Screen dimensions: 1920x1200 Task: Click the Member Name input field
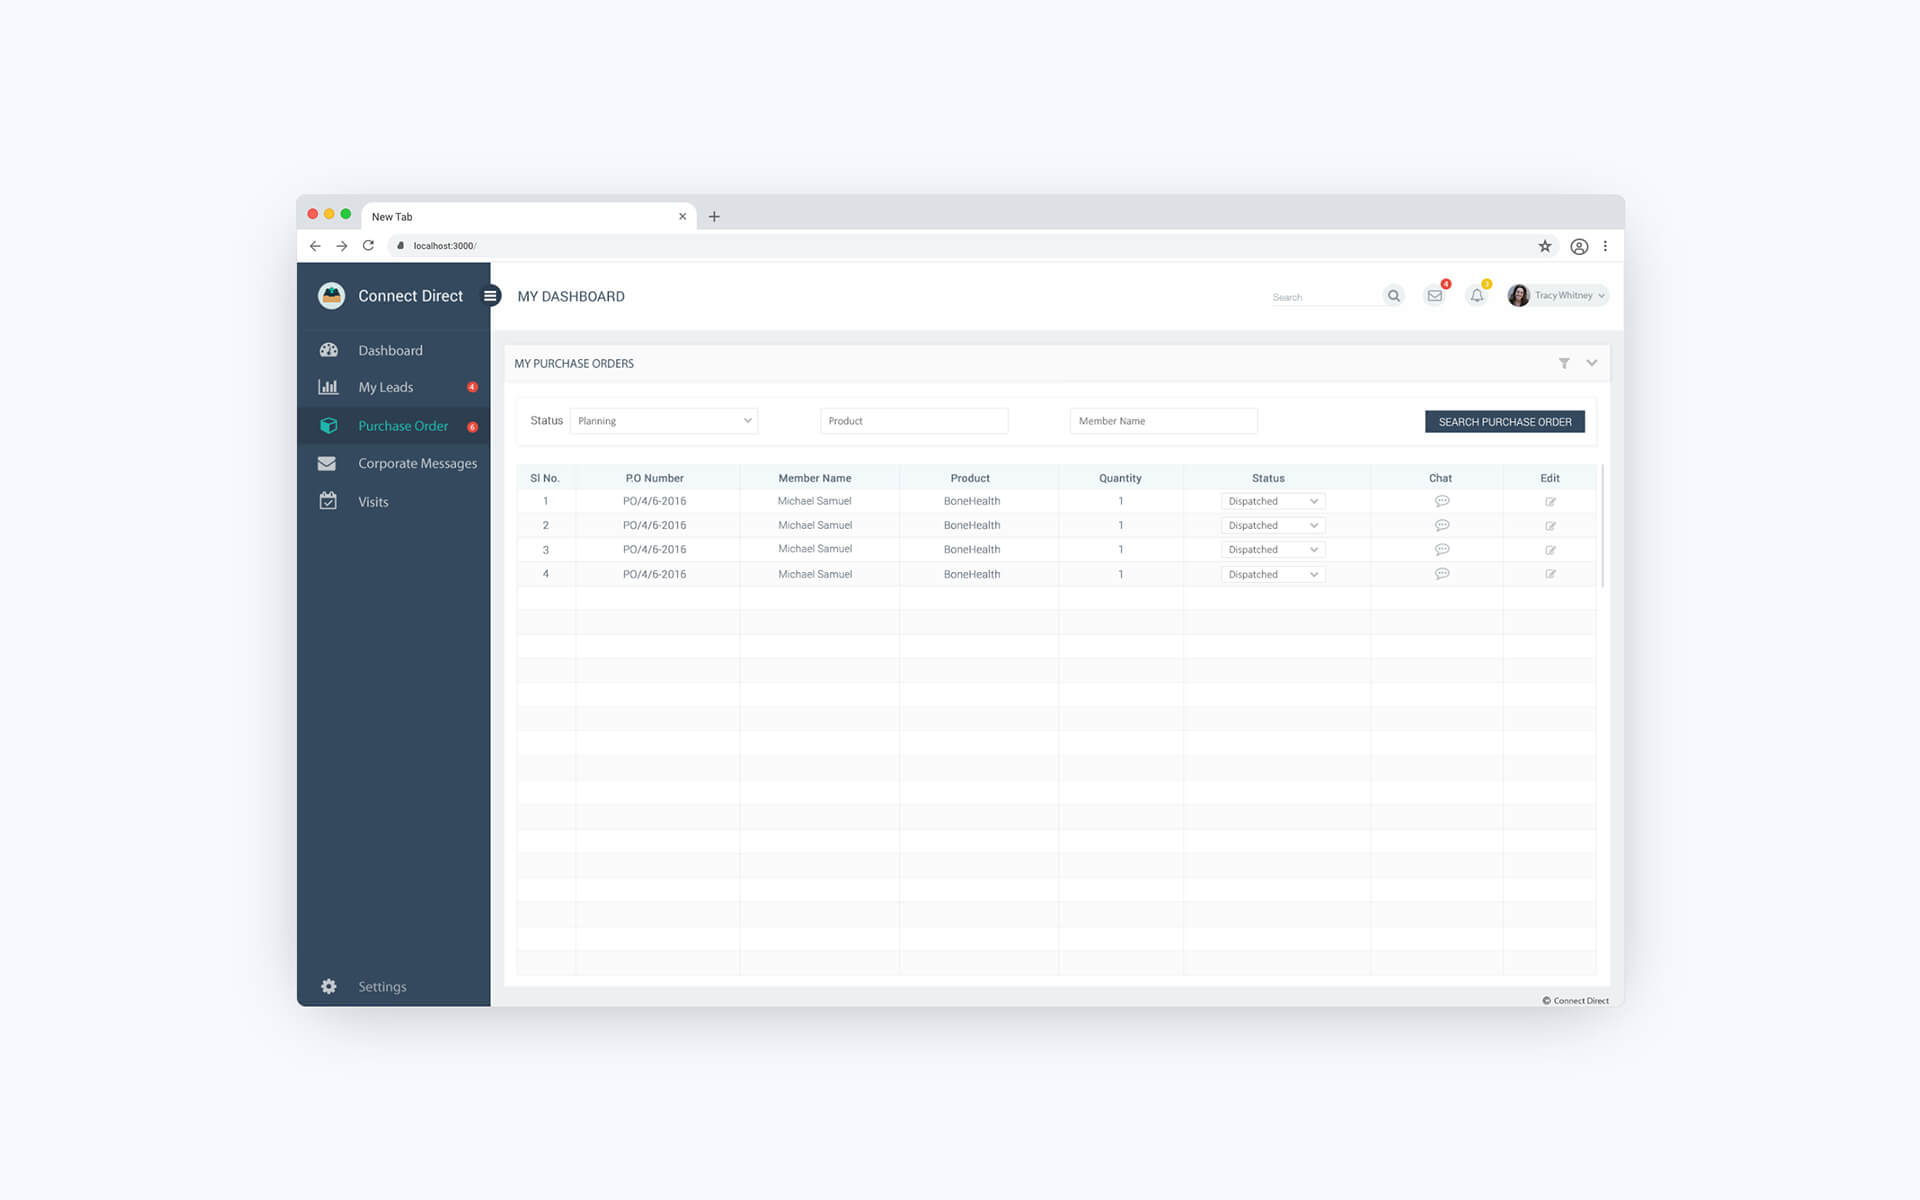point(1163,421)
